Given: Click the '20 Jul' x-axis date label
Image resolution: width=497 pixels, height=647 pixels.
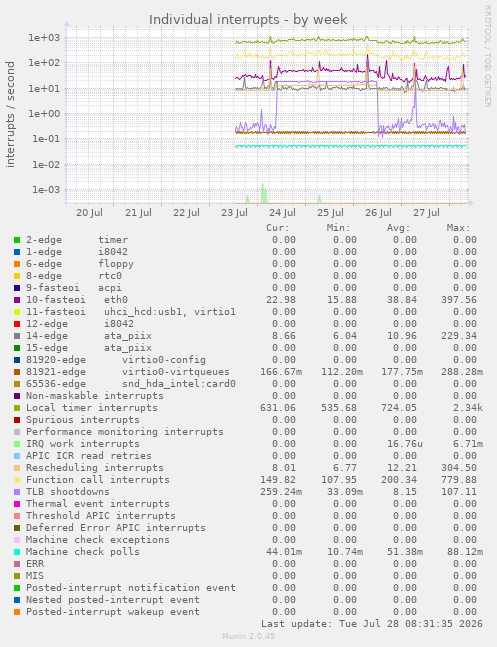Looking at the screenshot, I should pos(90,213).
